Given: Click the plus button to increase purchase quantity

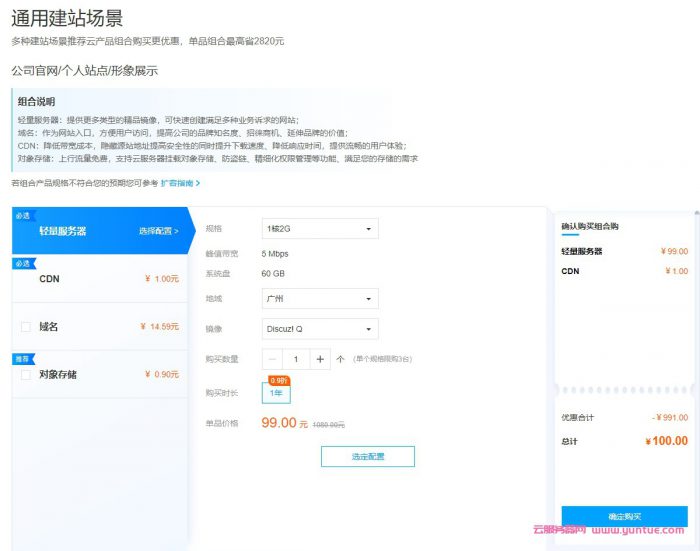Looking at the screenshot, I should coord(320,359).
